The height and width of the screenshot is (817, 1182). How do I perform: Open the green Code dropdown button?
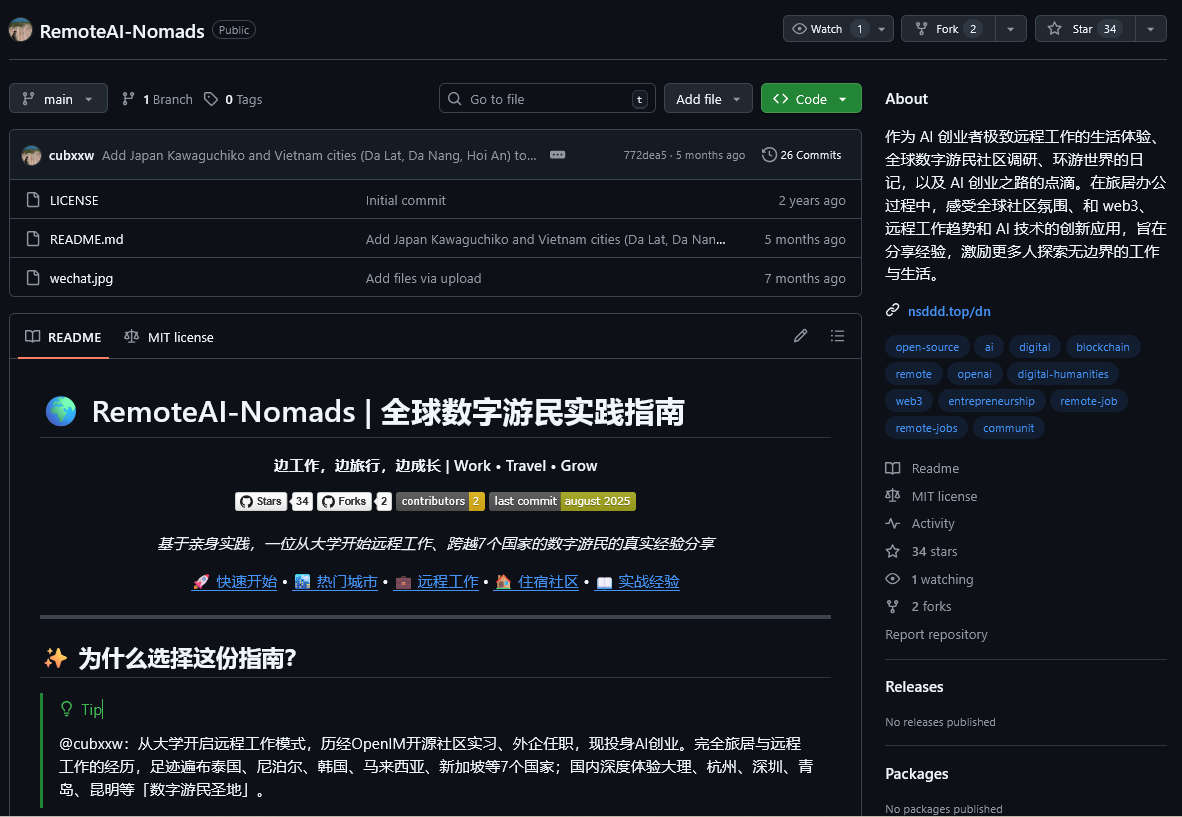811,99
